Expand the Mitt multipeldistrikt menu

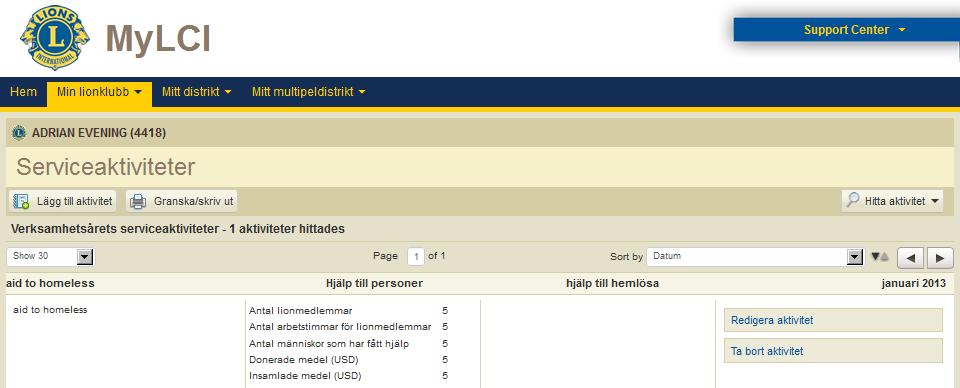(x=309, y=92)
